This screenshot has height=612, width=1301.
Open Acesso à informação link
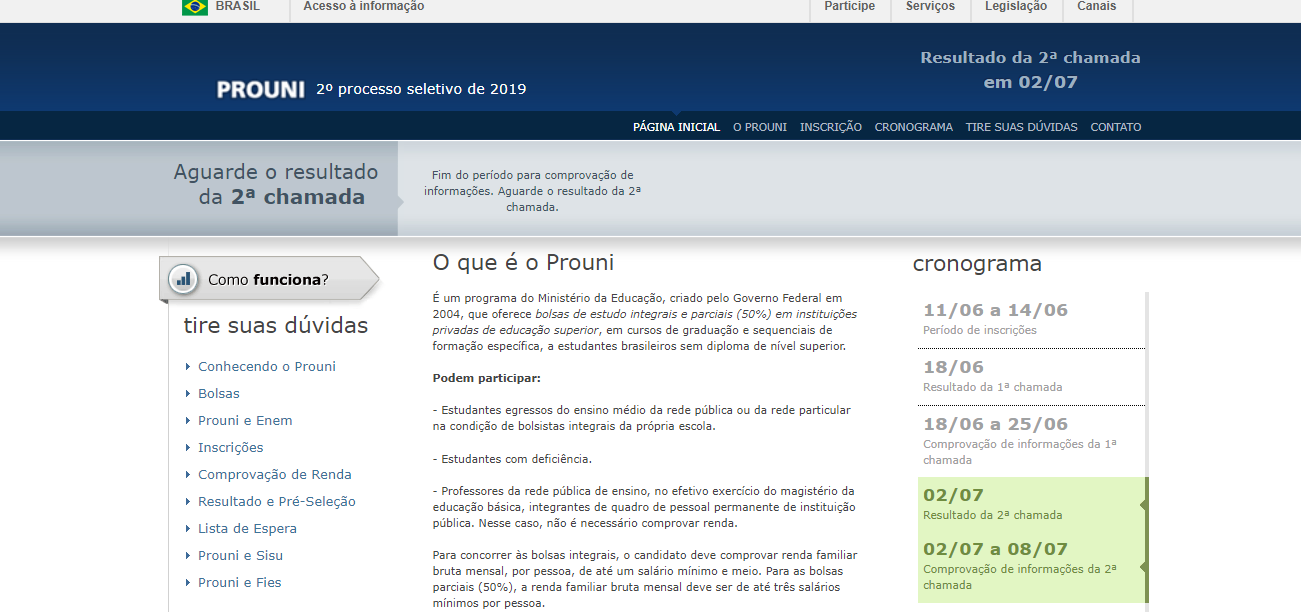(364, 6)
